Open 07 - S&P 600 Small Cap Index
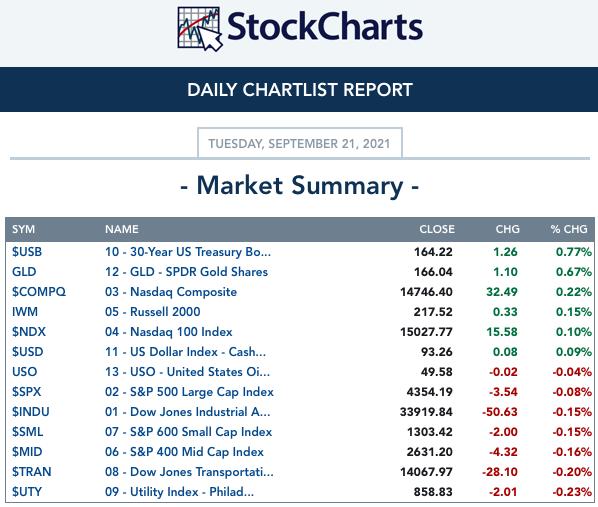 [x=188, y=432]
